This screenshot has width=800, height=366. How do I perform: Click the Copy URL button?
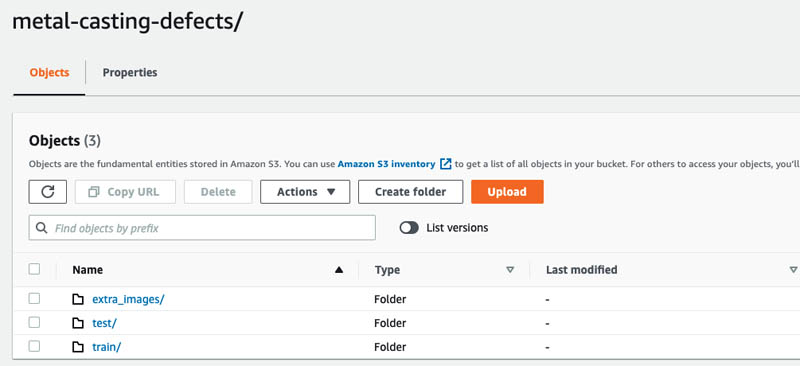[x=125, y=192]
